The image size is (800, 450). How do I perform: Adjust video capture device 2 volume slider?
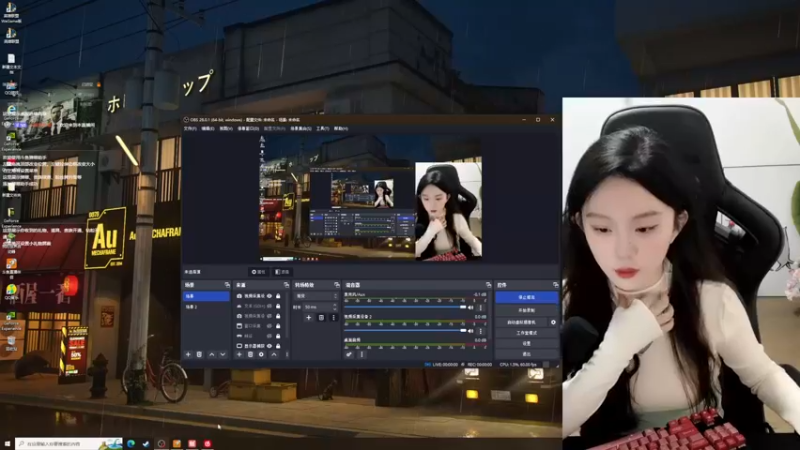(x=406, y=331)
